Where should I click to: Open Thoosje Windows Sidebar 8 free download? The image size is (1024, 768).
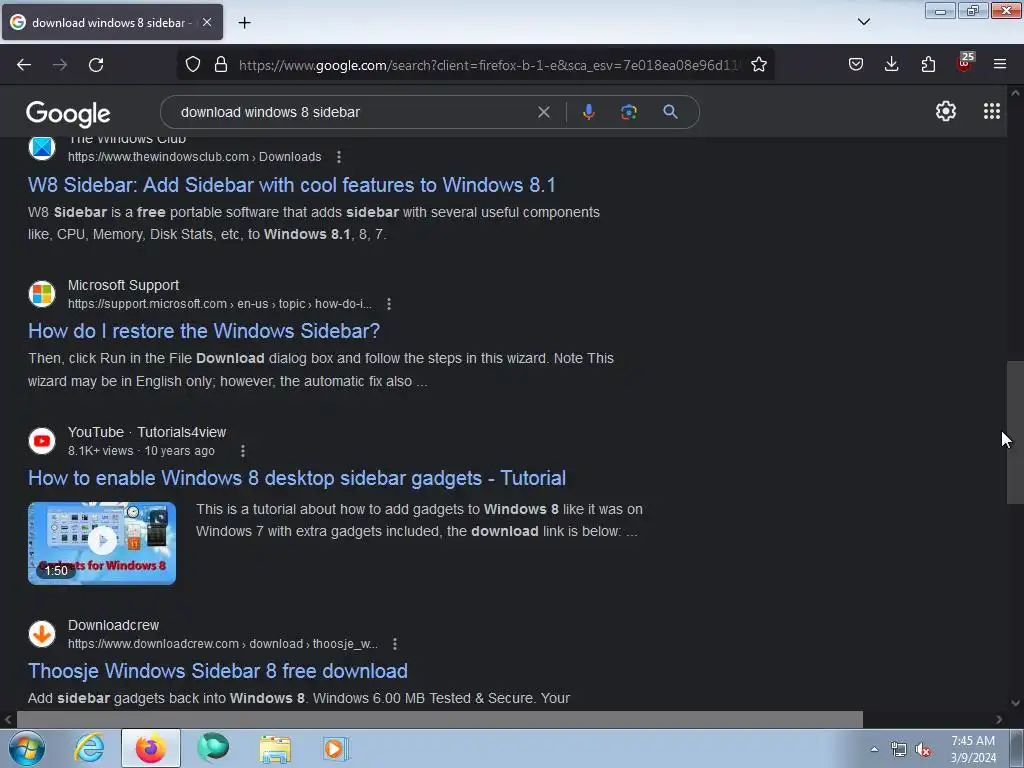coord(217,671)
